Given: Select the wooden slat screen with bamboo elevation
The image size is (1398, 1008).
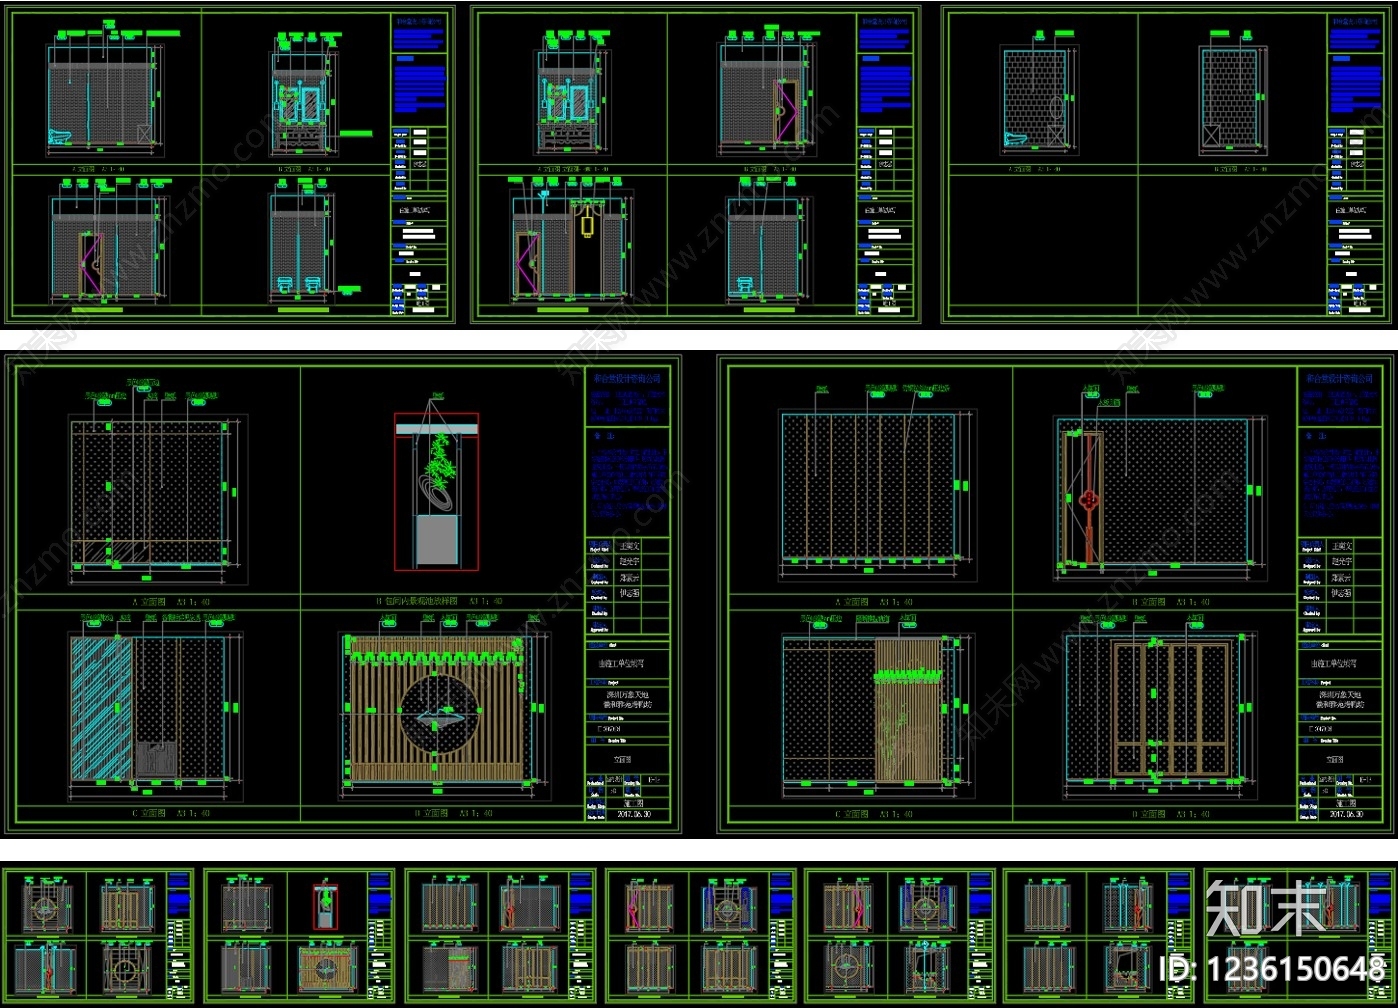Looking at the screenshot, I should (x=909, y=709).
